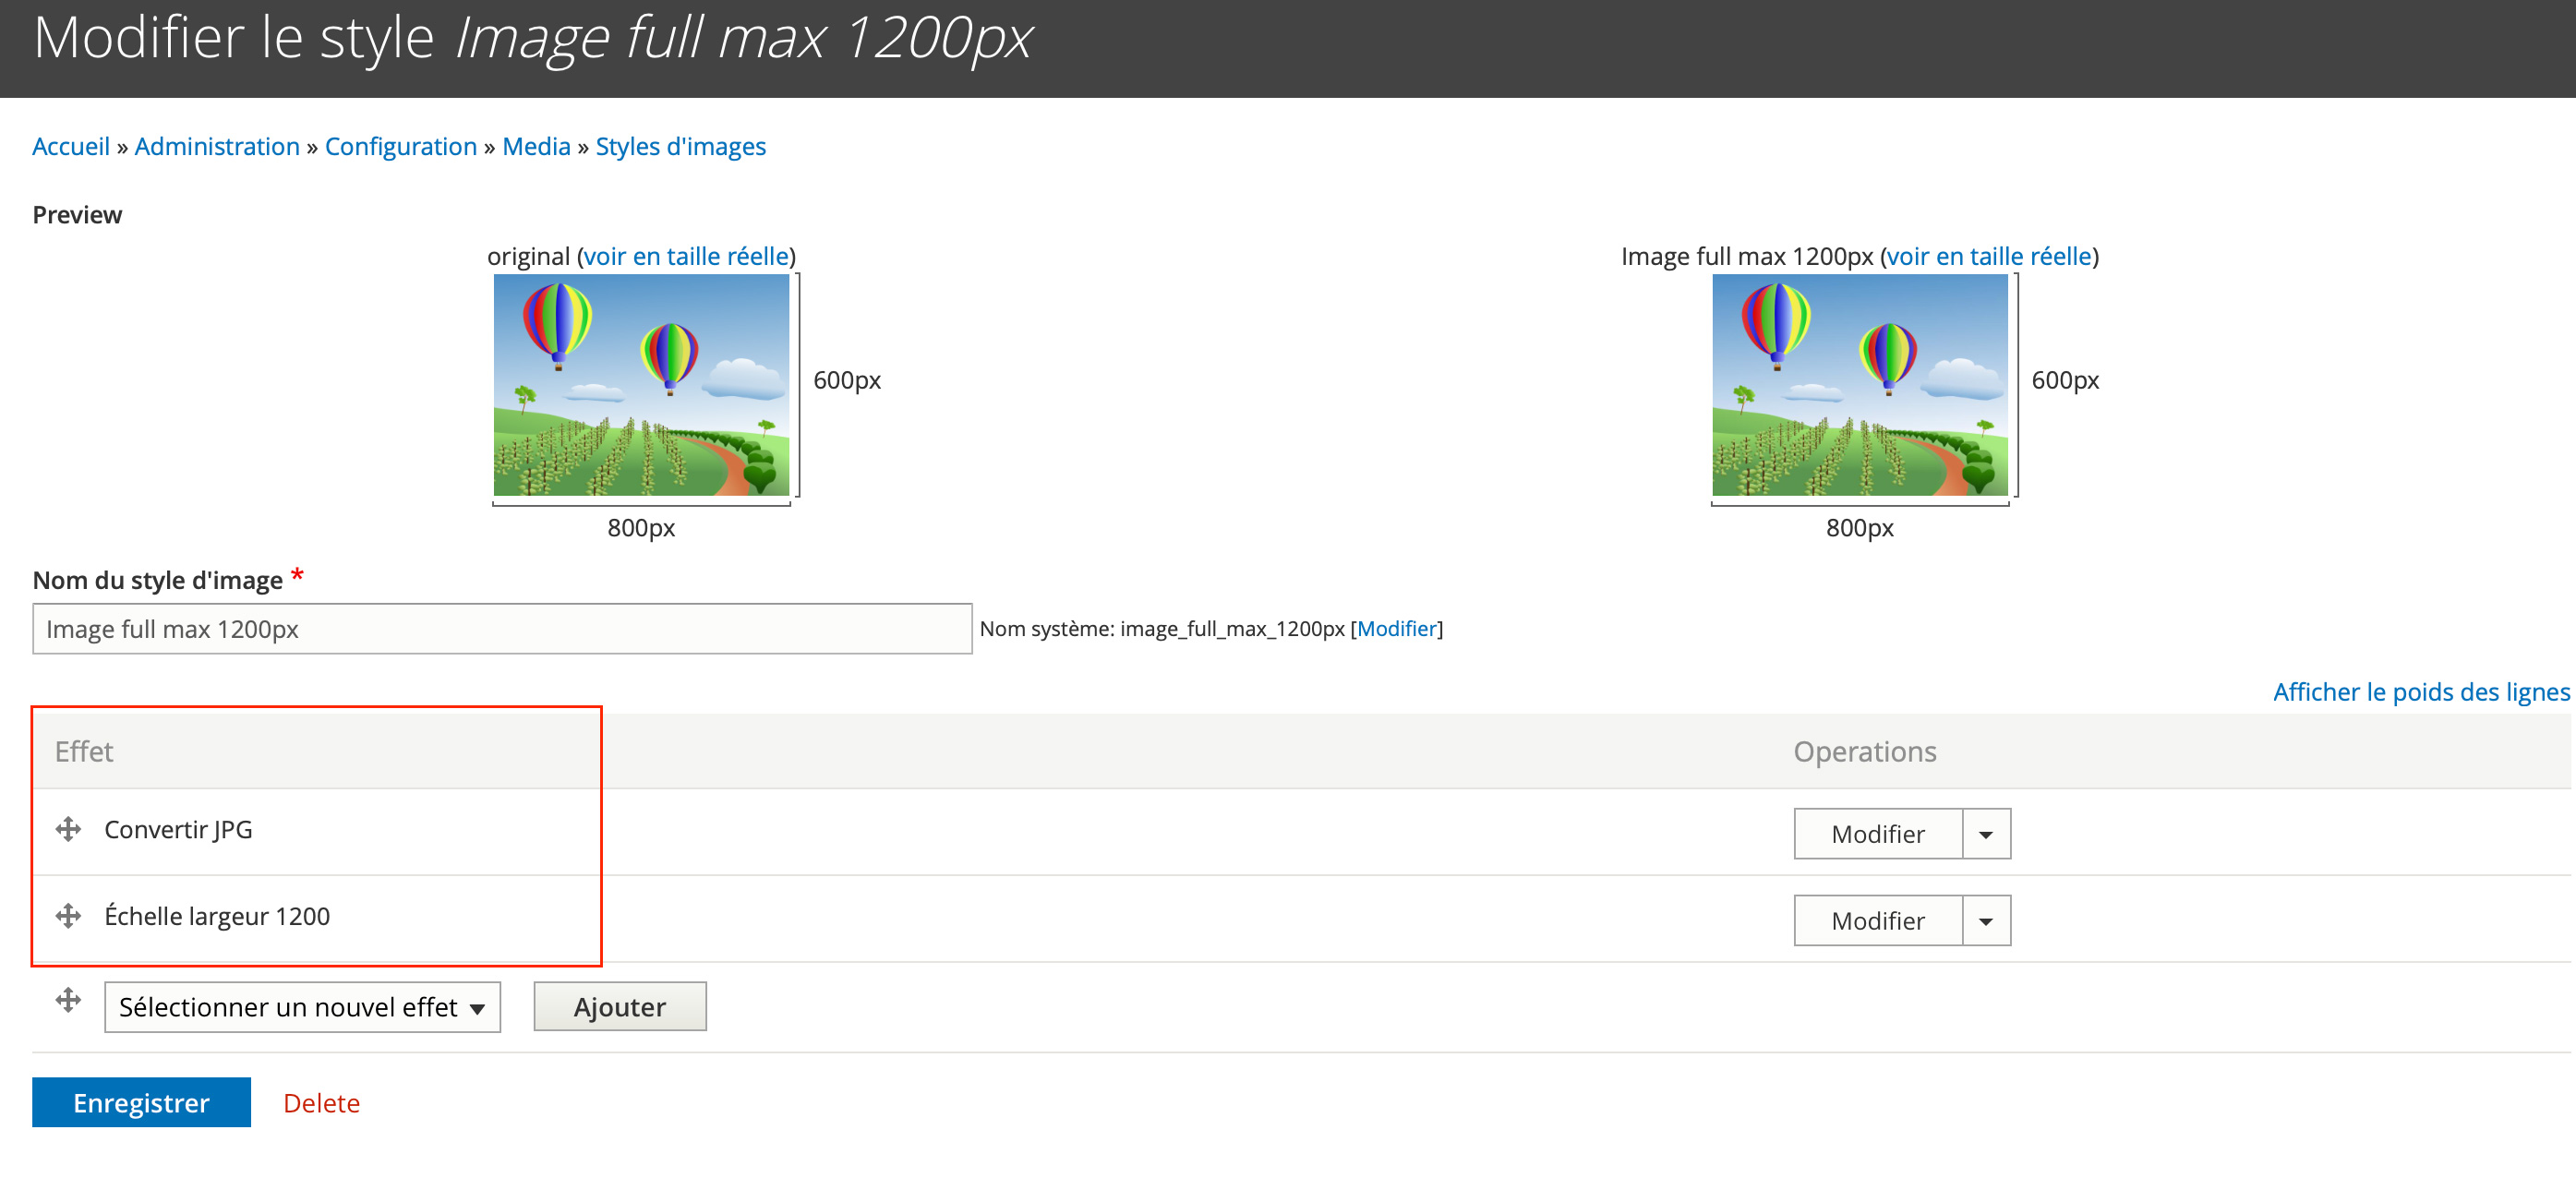
Task: Click into the Nom du style d'image field
Action: point(502,629)
